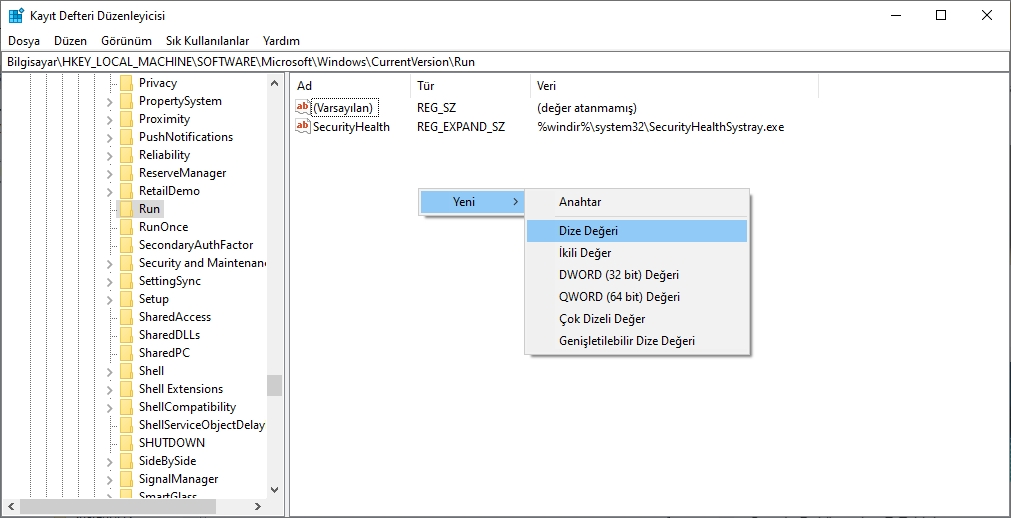1011x518 pixels.
Task: Click the Proximity folder icon
Action: (126, 119)
